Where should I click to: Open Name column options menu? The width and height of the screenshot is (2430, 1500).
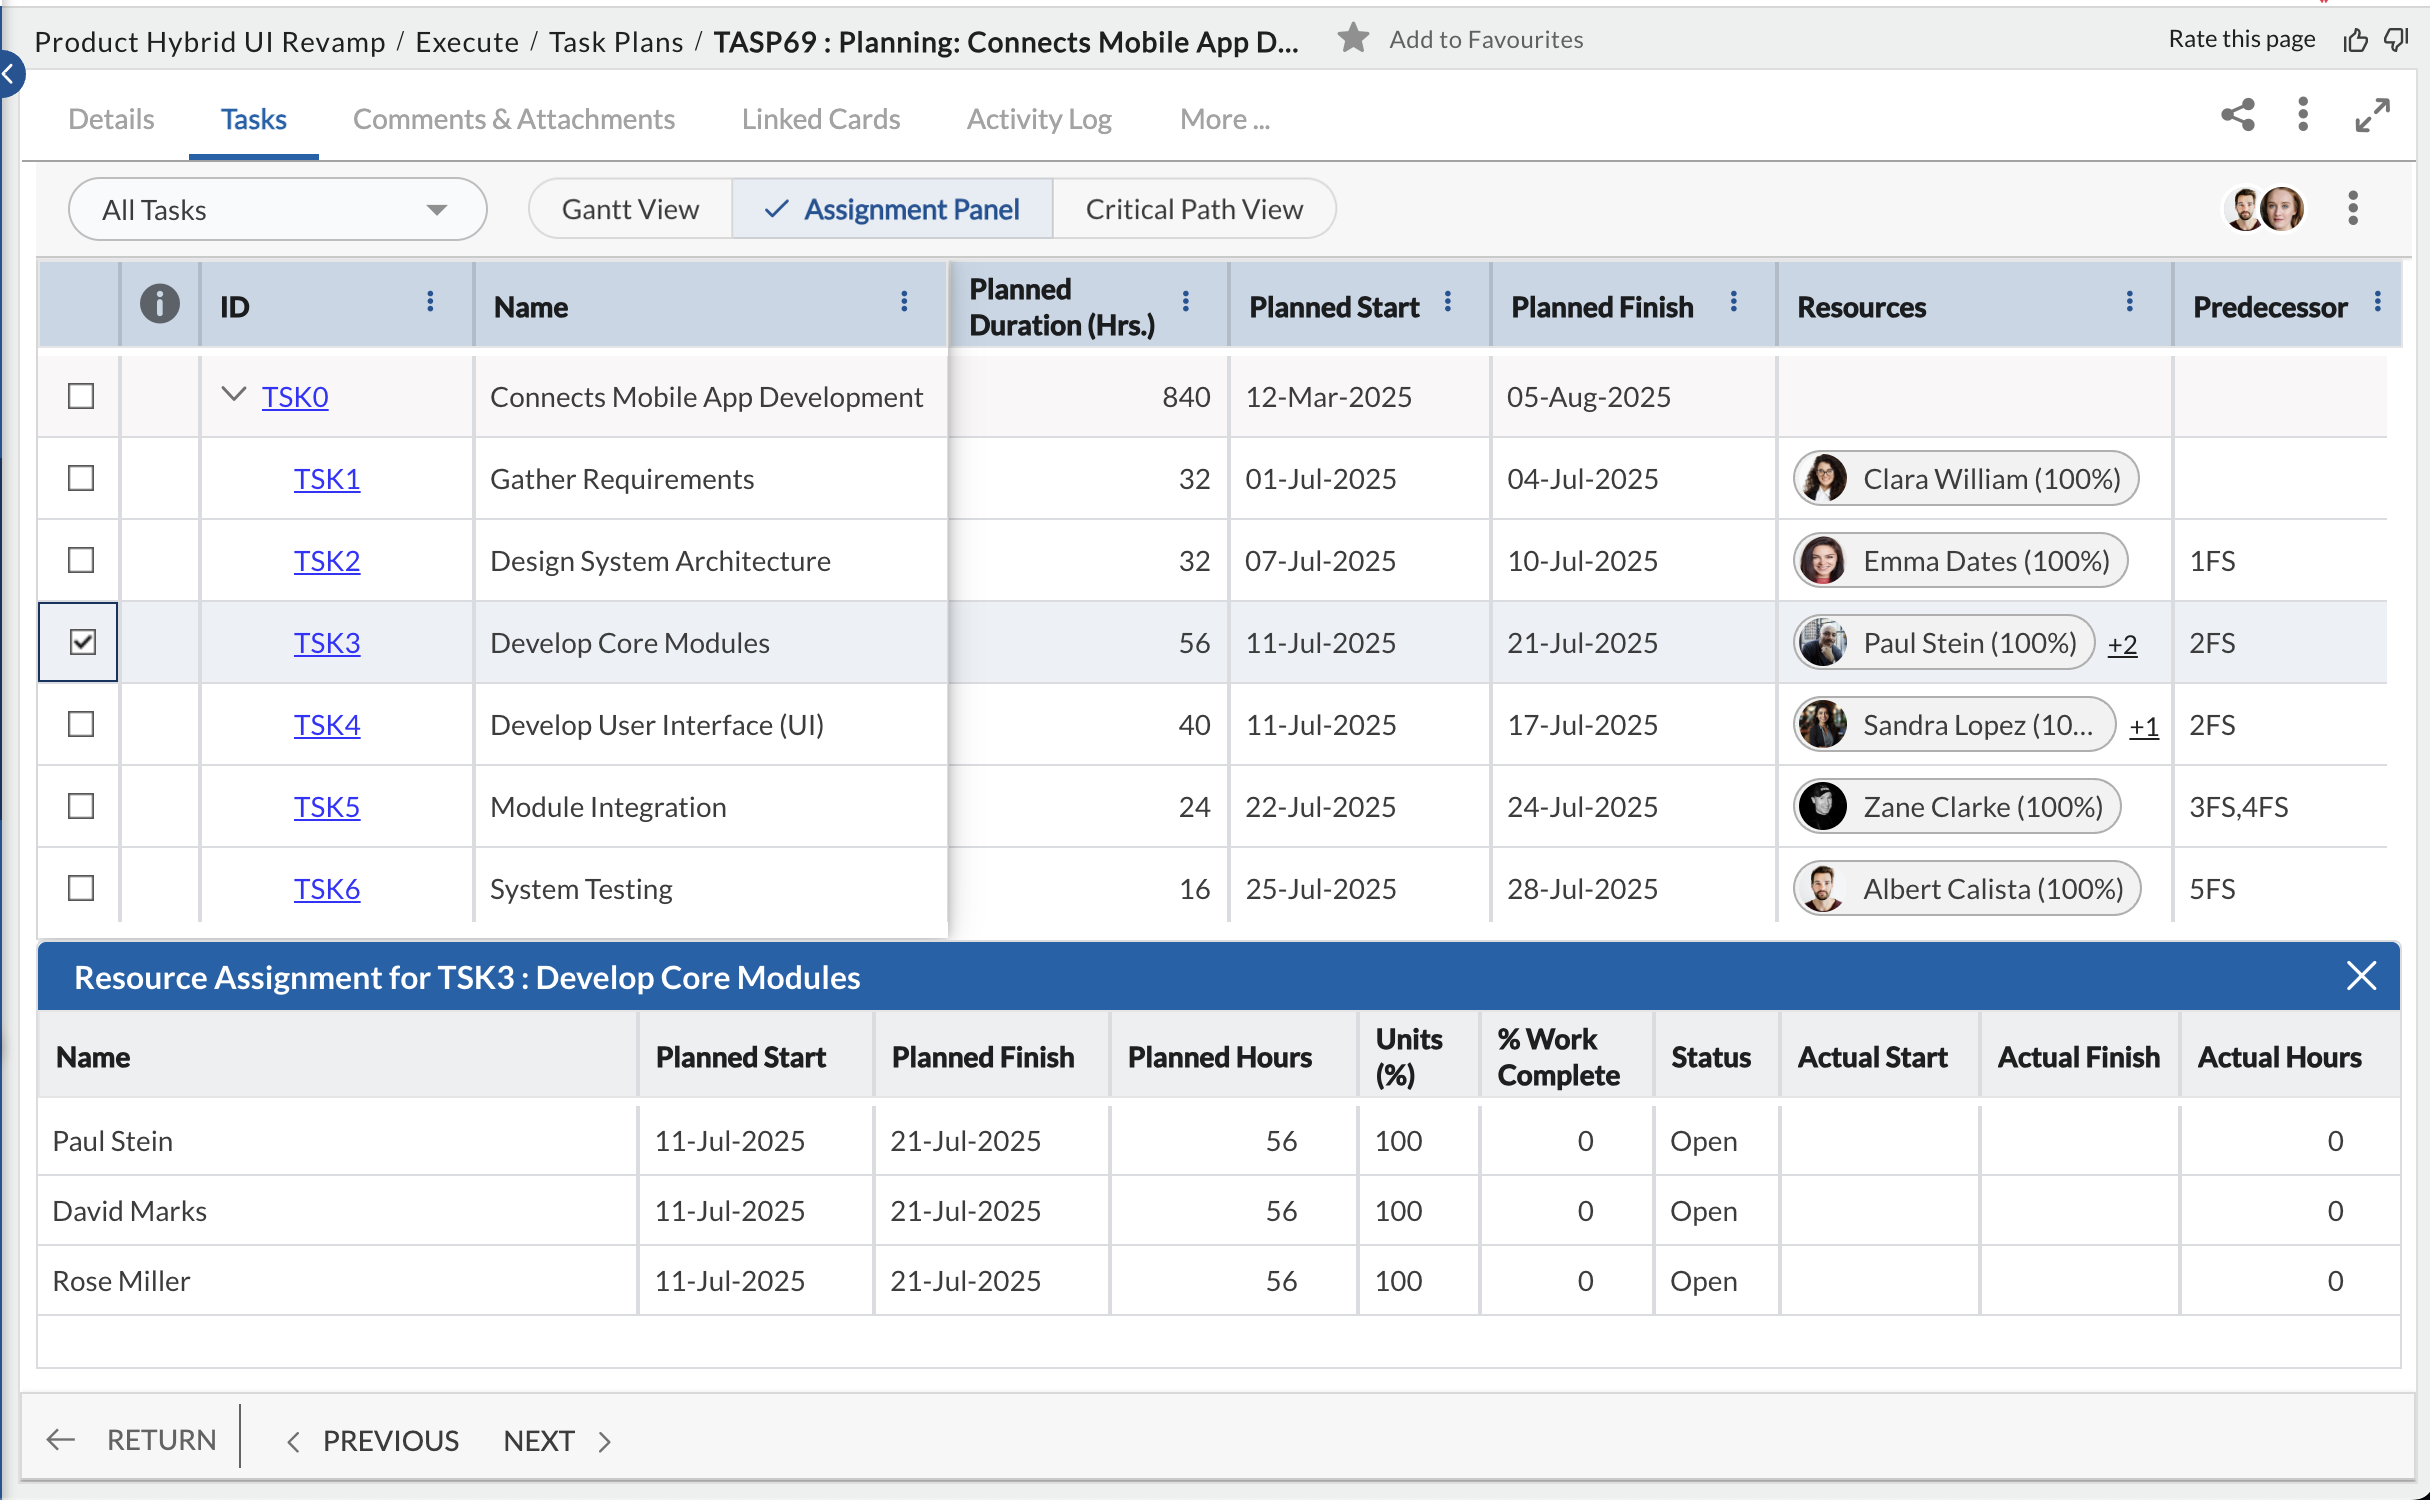click(x=904, y=302)
